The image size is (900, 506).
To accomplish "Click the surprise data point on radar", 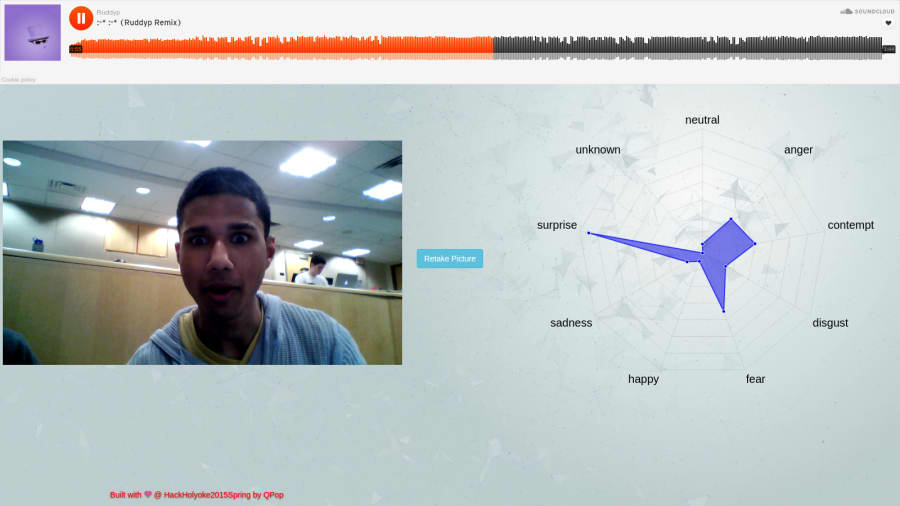I will pyautogui.click(x=589, y=233).
